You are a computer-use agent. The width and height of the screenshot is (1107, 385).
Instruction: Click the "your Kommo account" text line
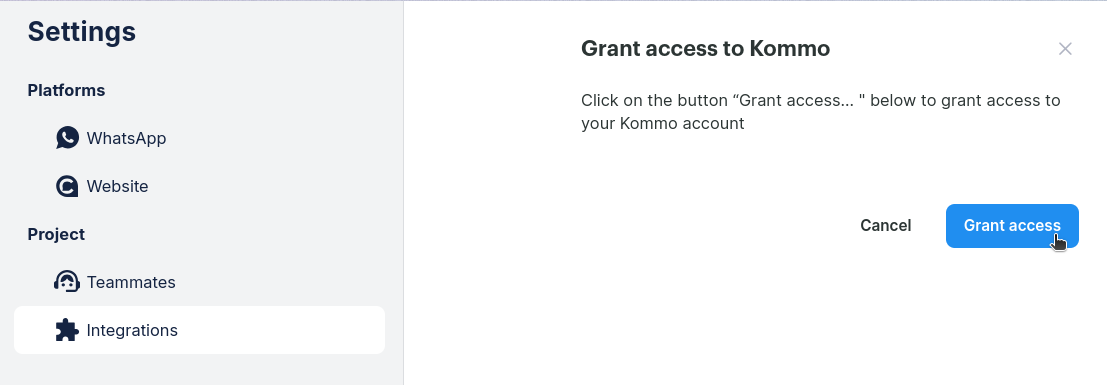point(663,124)
